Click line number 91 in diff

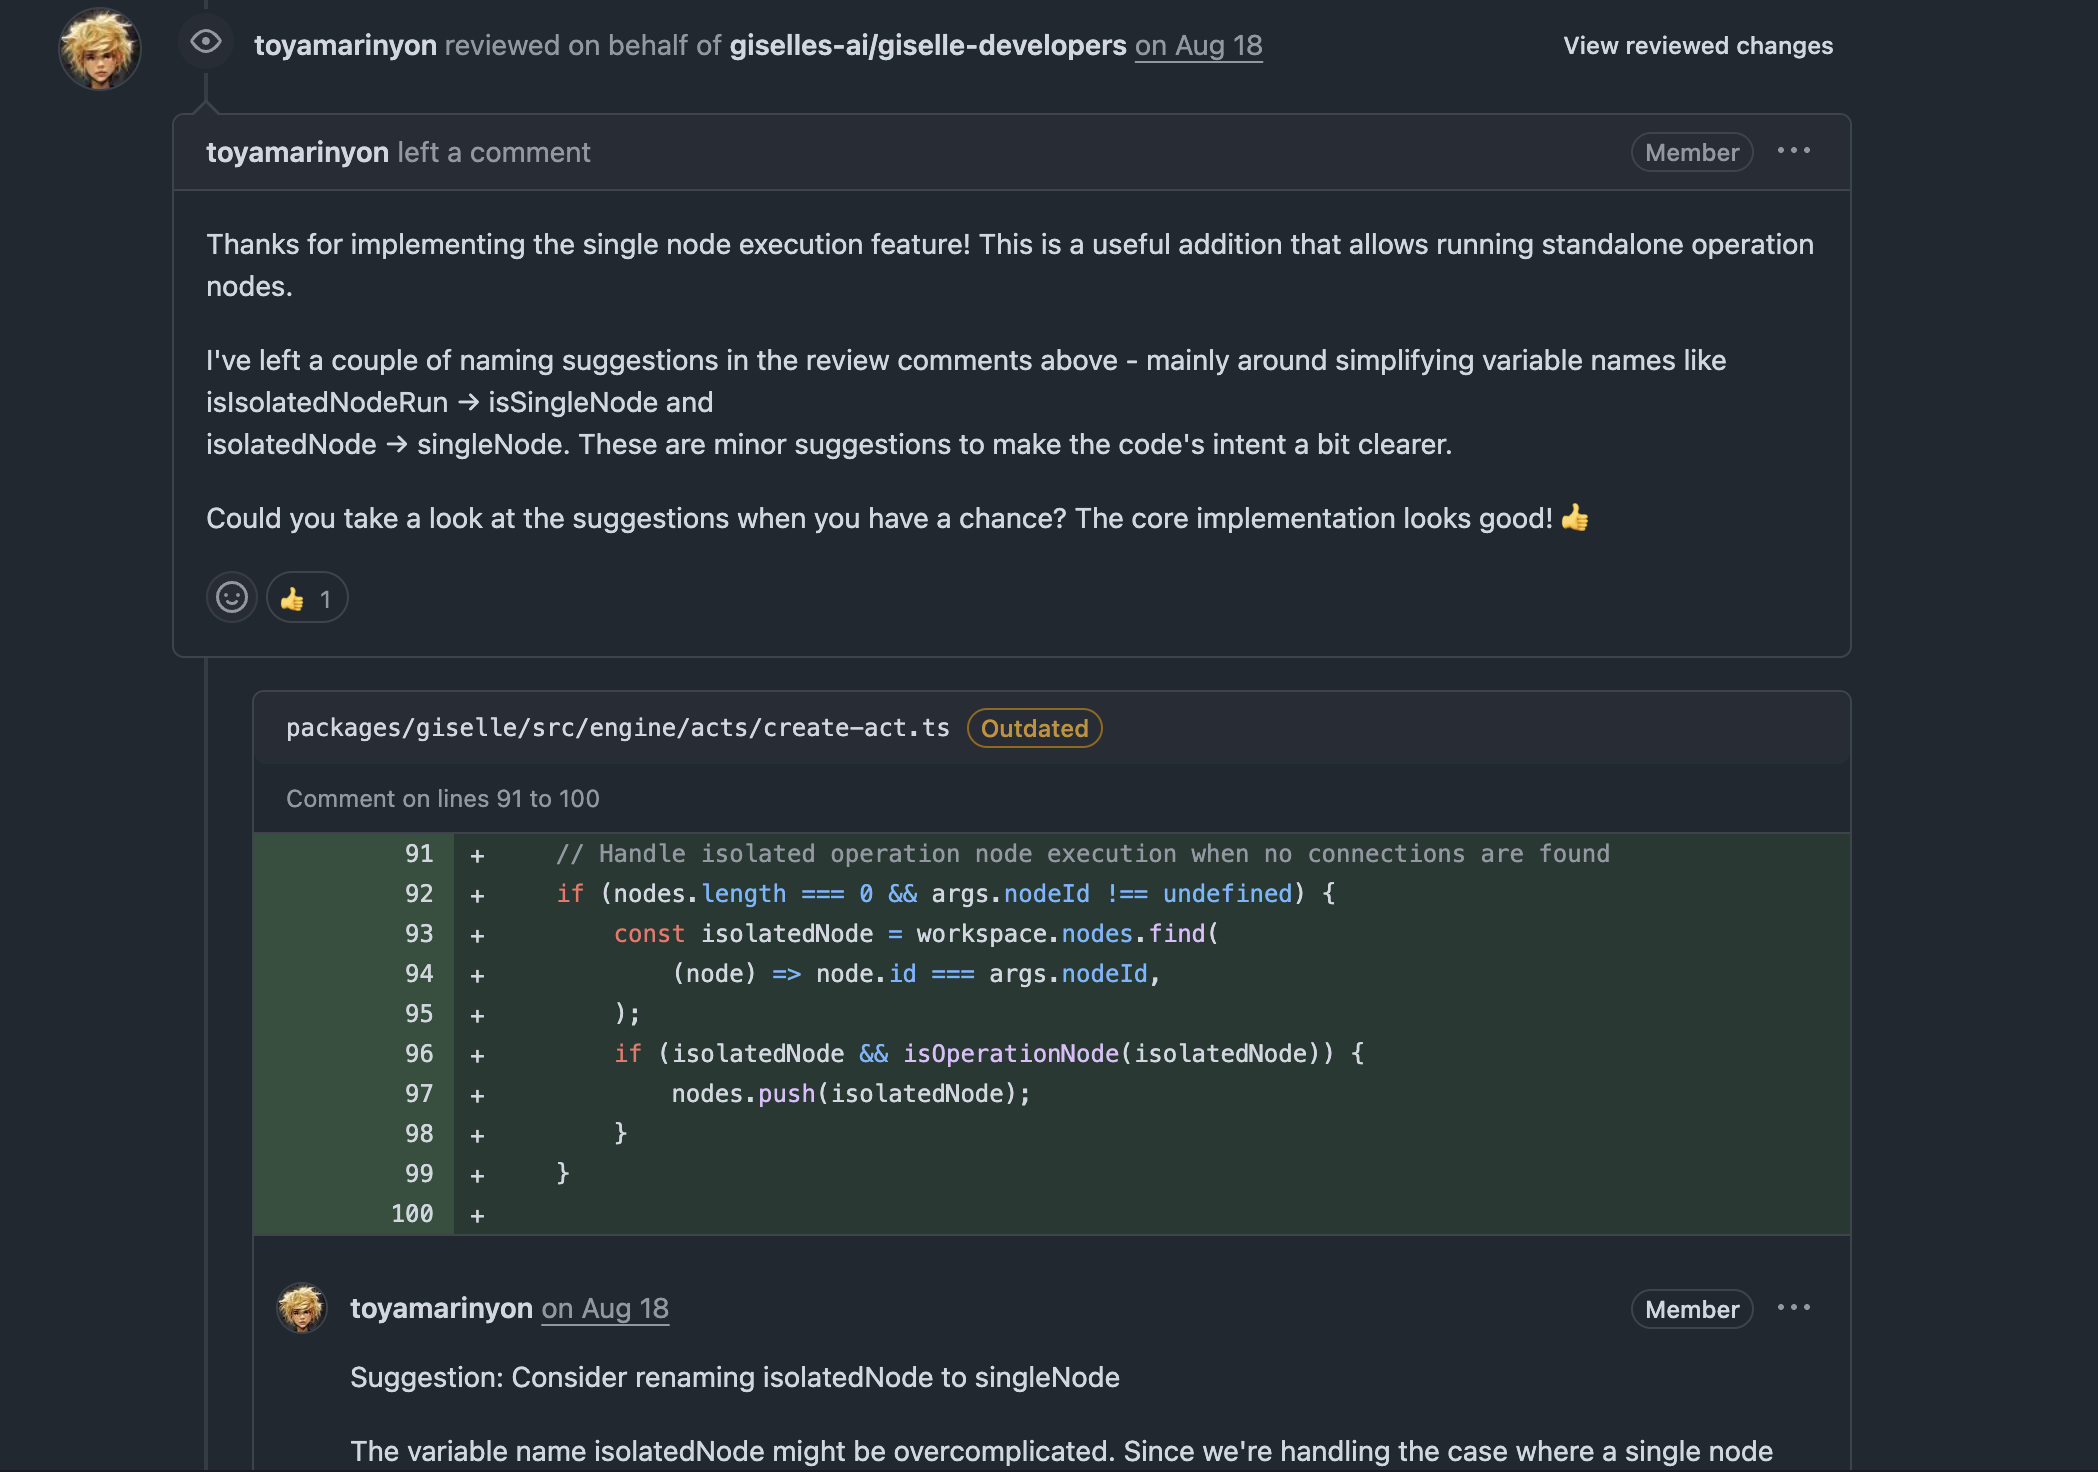[419, 854]
